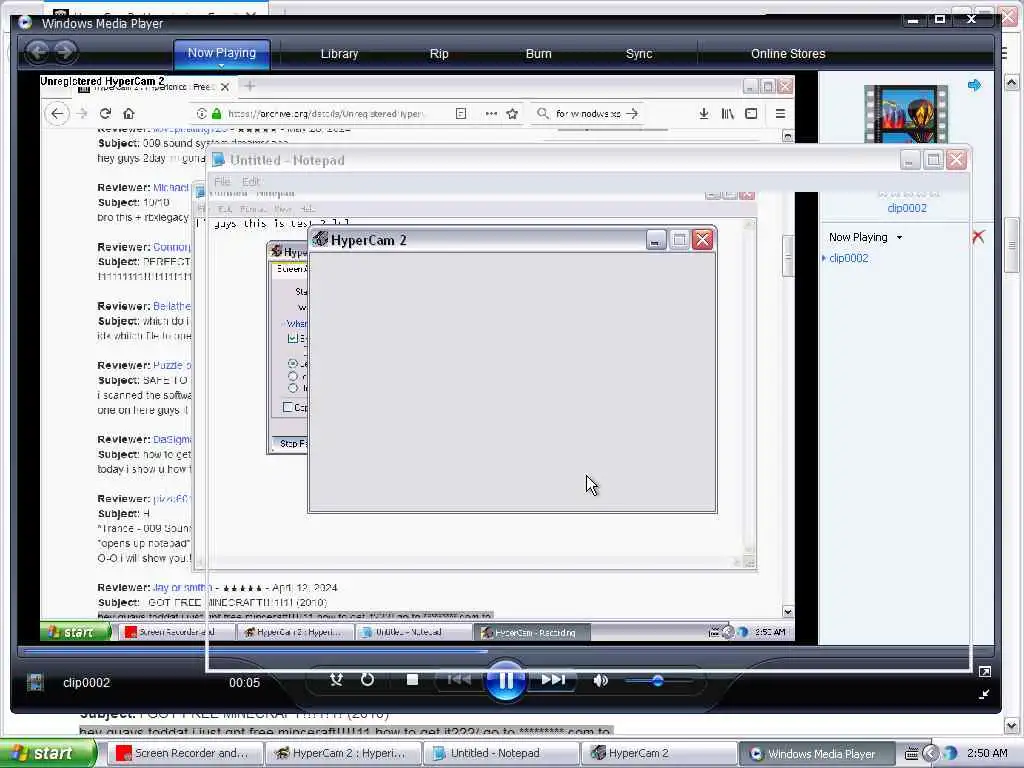Switch to HyperCam 2 : Hyperi... taskbar item

click(x=343, y=753)
